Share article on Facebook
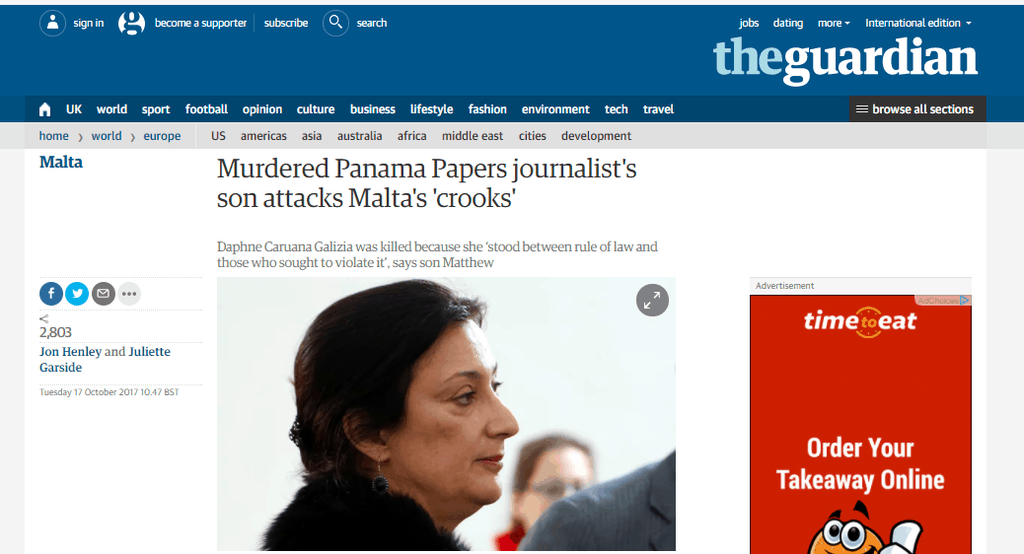The height and width of the screenshot is (554, 1024). [52, 294]
